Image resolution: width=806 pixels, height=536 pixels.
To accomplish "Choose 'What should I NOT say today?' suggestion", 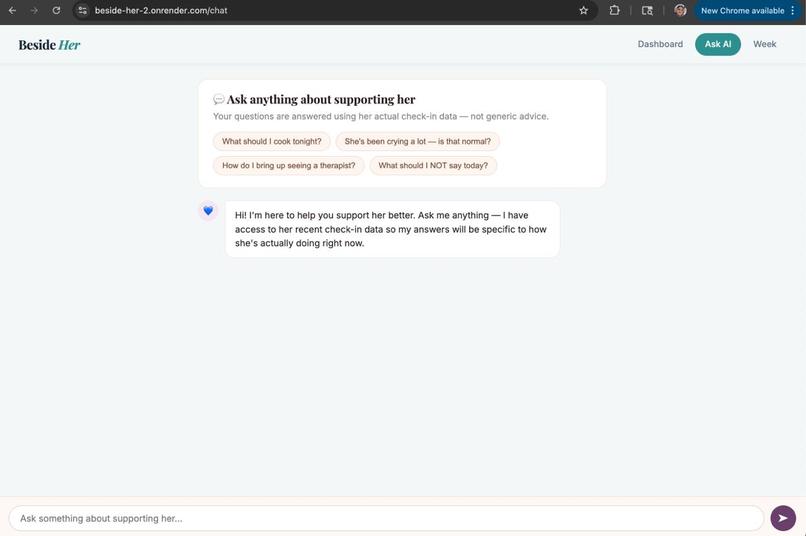I will (x=433, y=165).
